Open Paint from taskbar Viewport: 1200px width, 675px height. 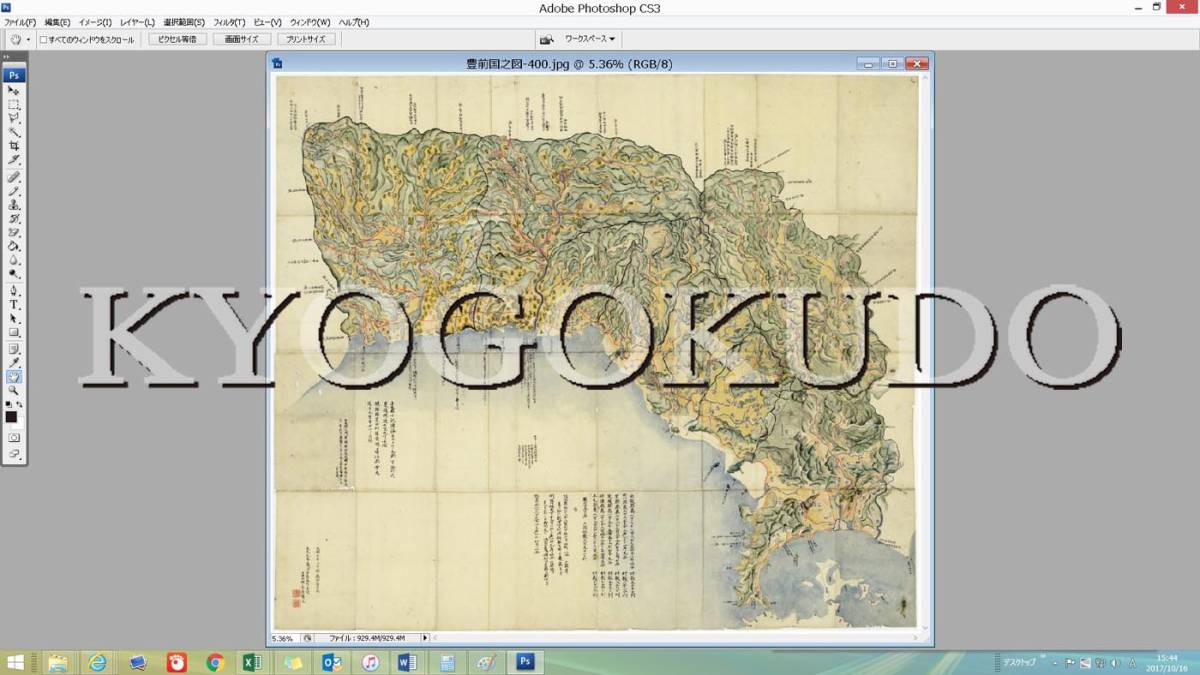(x=486, y=662)
